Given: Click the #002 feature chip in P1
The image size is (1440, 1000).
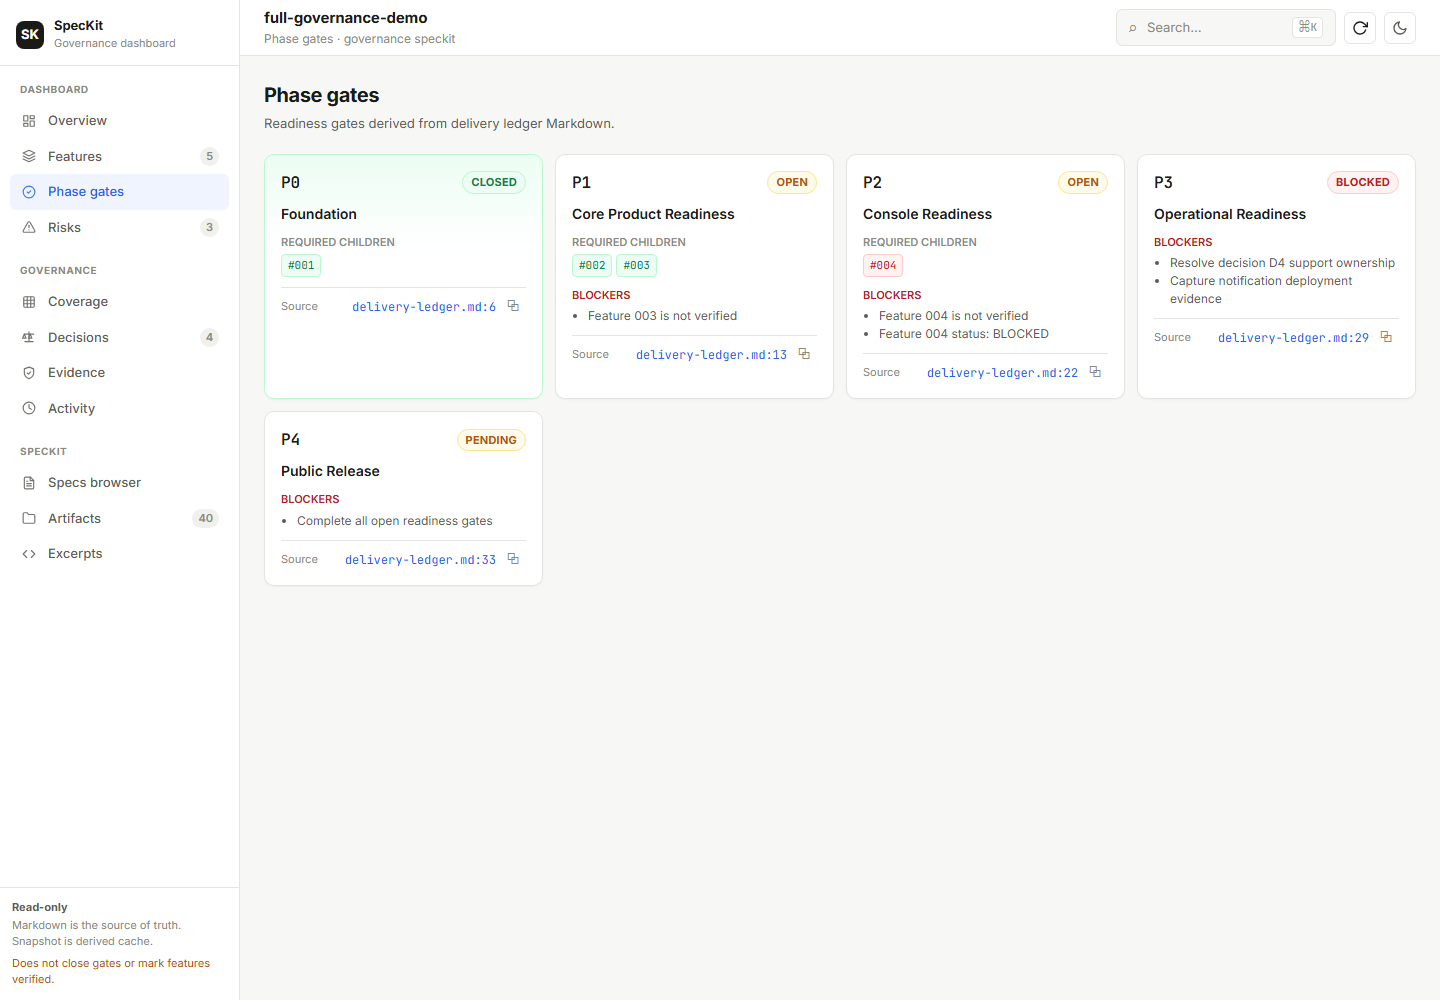Looking at the screenshot, I should pos(592,266).
